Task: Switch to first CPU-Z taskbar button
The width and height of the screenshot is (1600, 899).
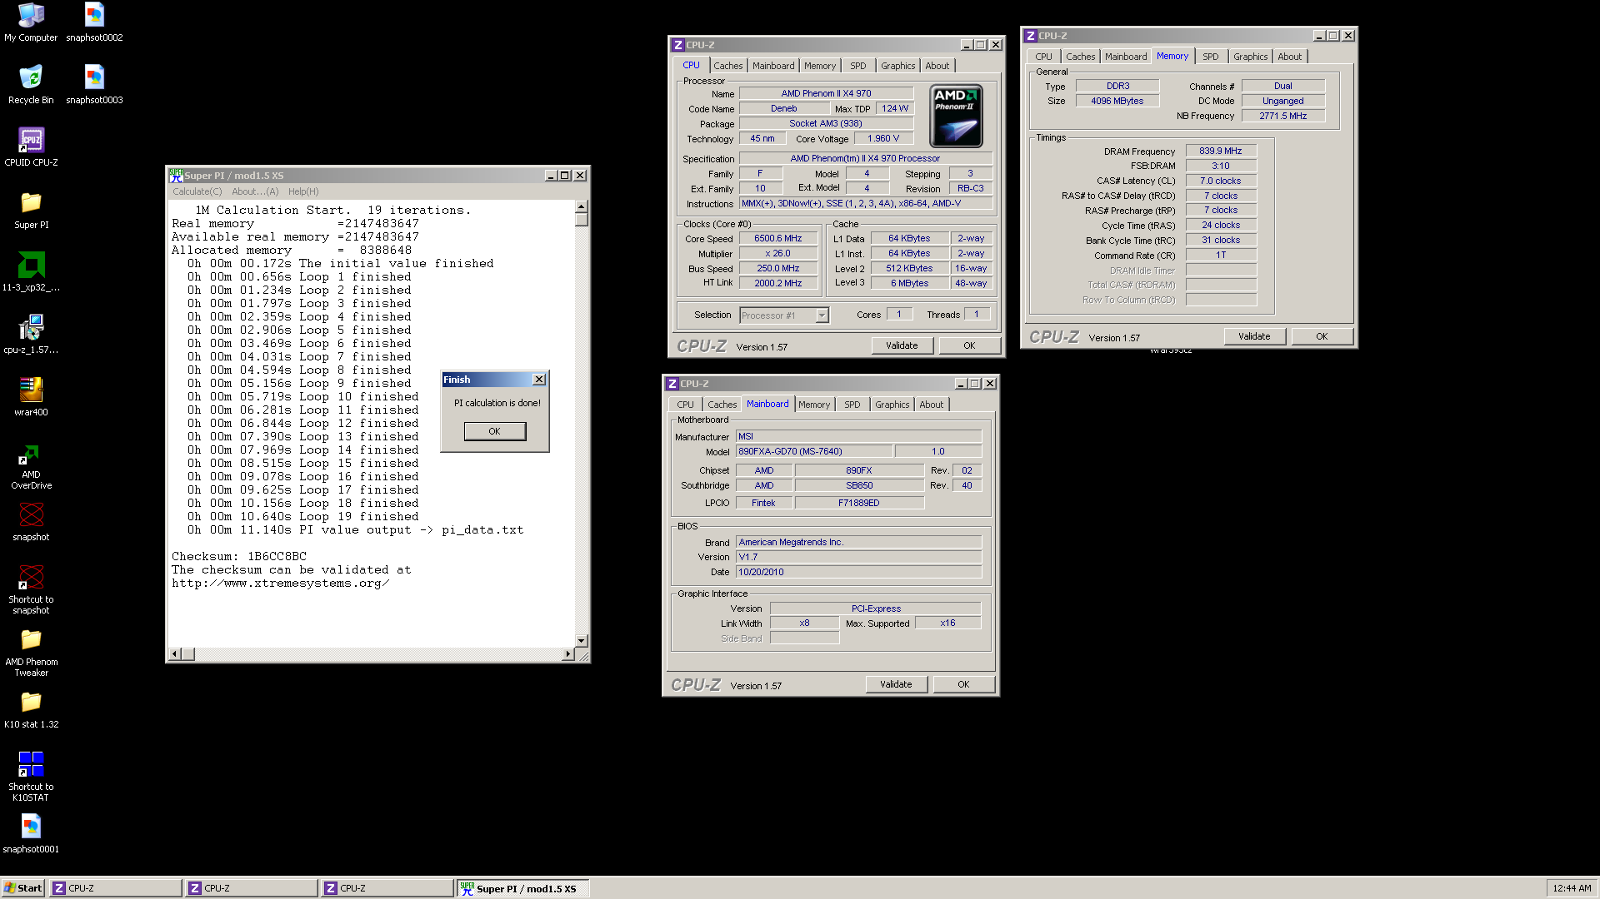Action: (x=115, y=888)
